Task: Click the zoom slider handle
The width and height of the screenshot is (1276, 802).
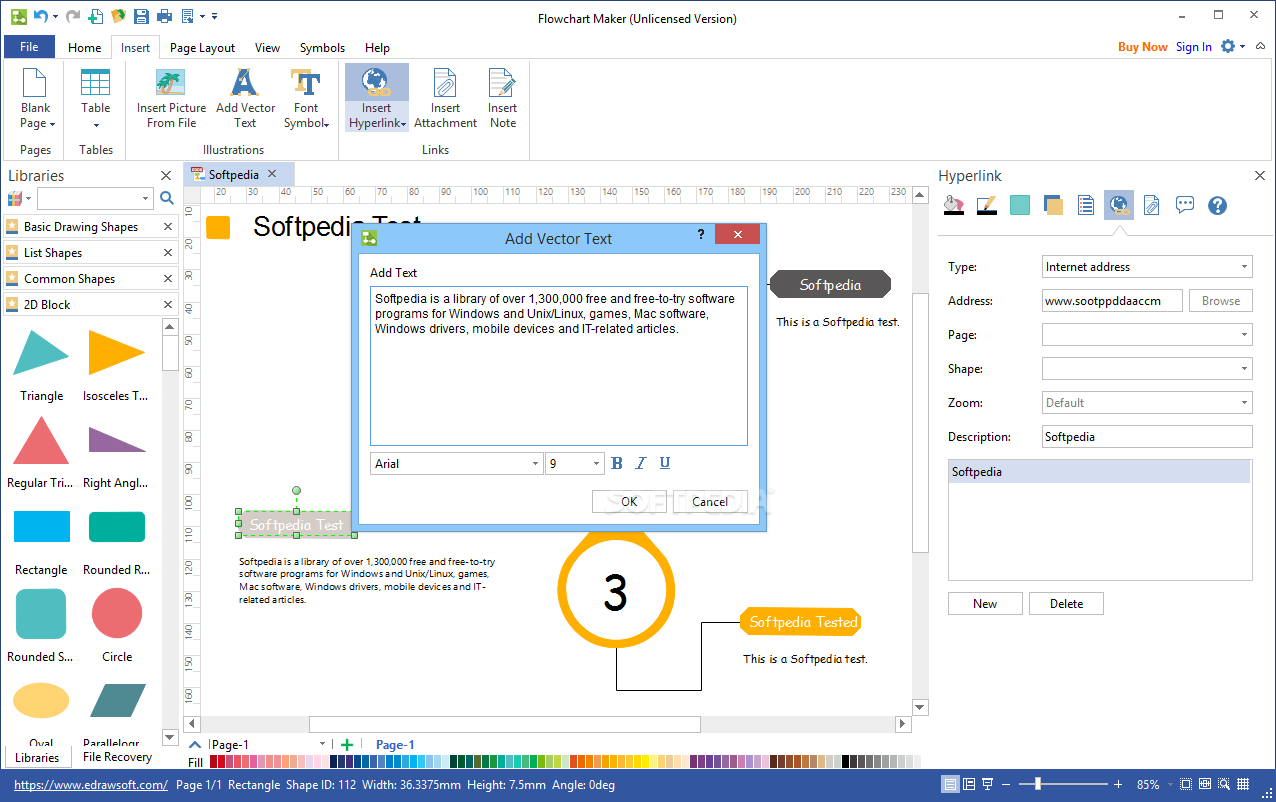Action: (1040, 785)
